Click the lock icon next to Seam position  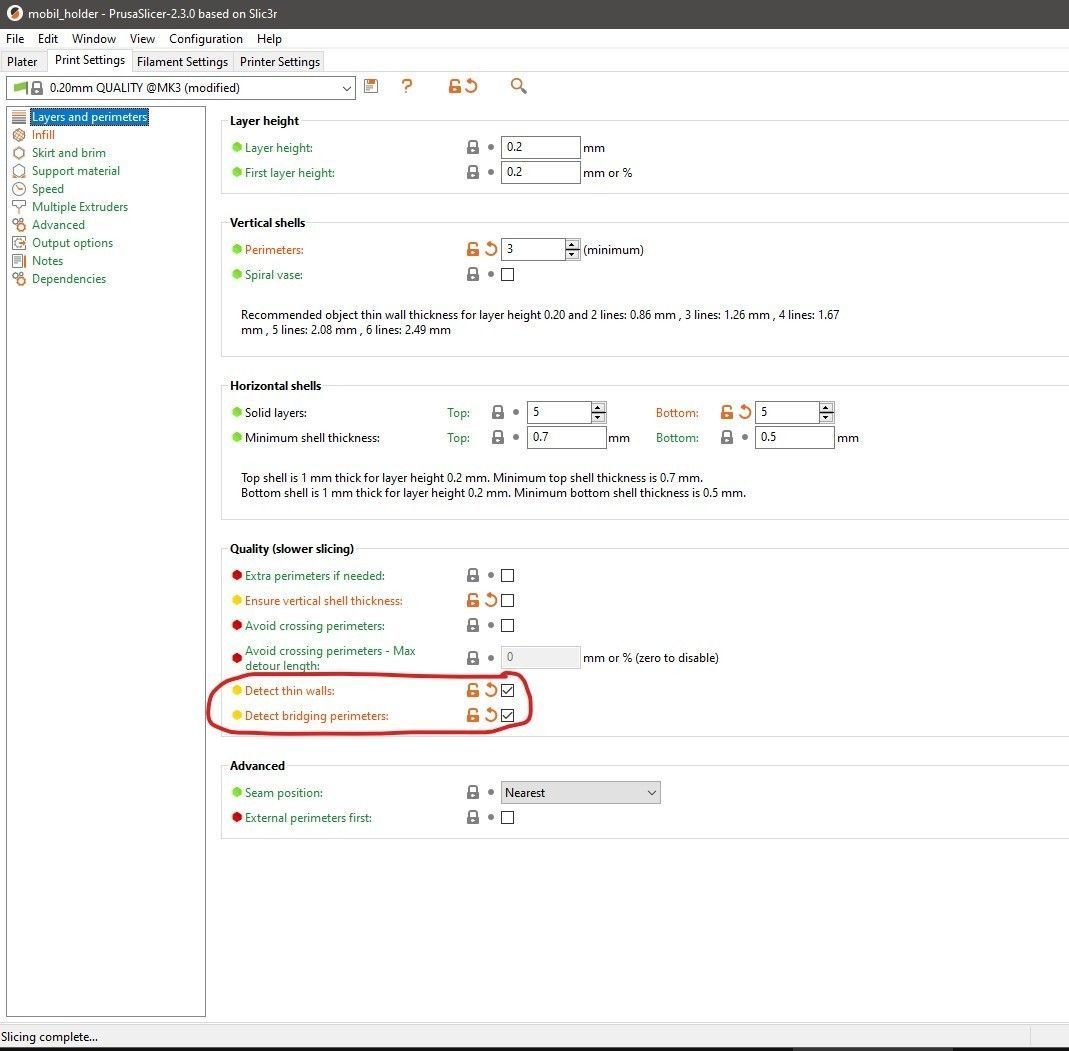[x=472, y=793]
